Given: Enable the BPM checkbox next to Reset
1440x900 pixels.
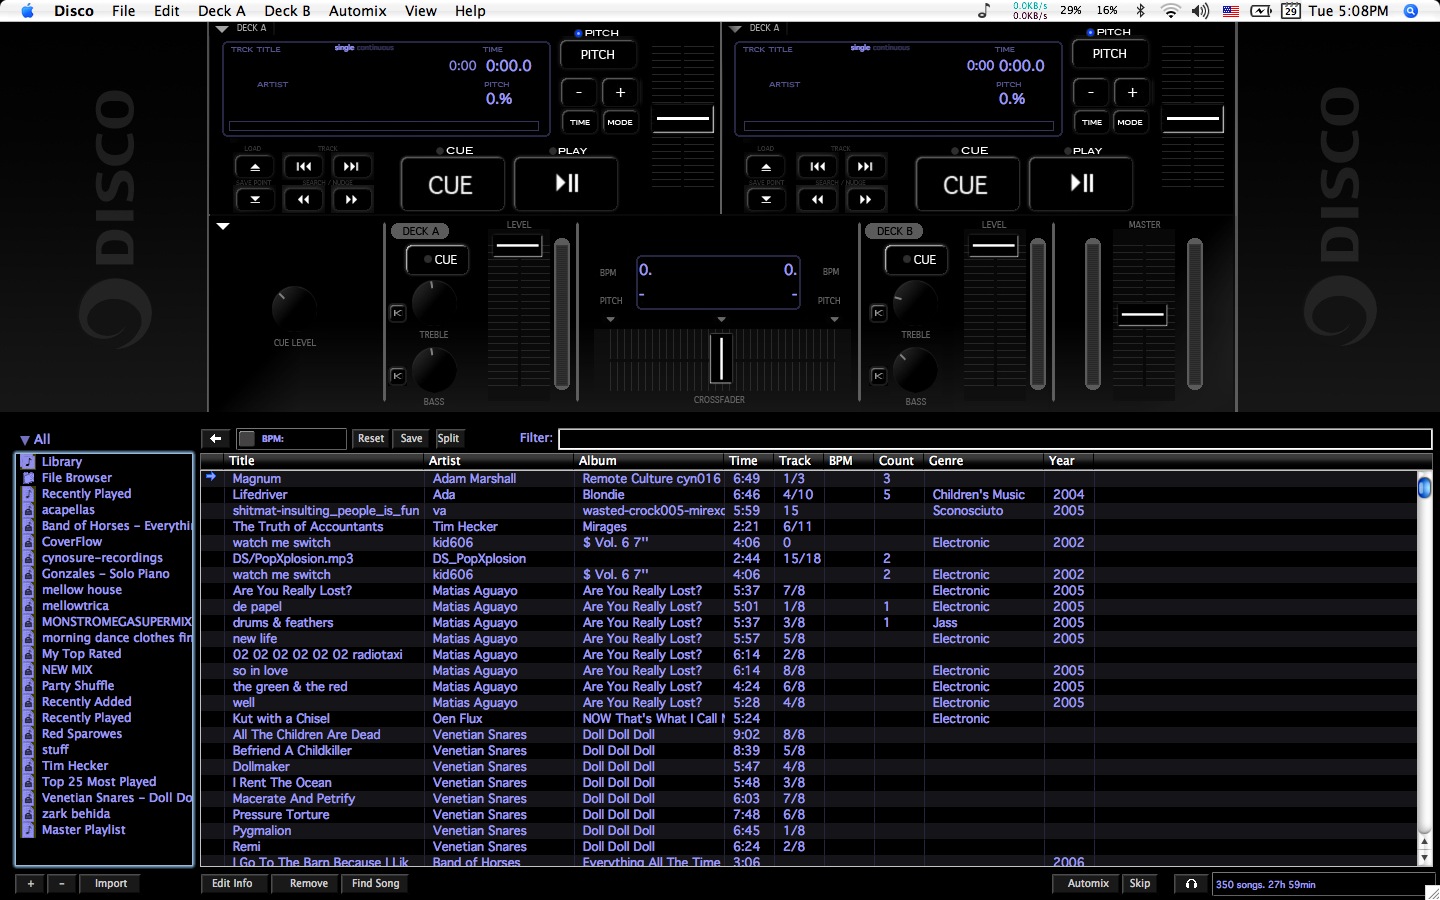Looking at the screenshot, I should pyautogui.click(x=246, y=438).
